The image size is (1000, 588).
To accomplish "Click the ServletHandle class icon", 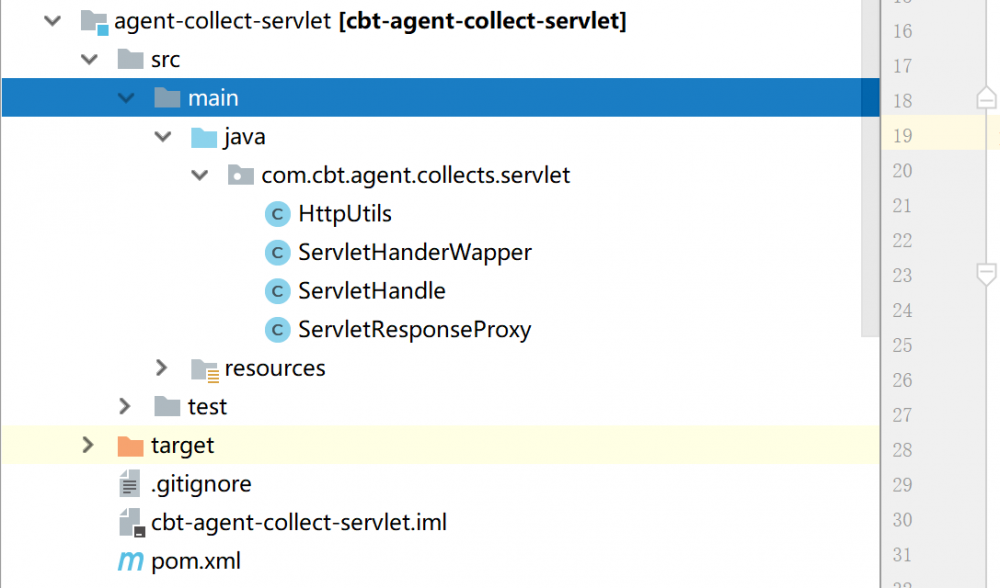I will click(x=277, y=291).
